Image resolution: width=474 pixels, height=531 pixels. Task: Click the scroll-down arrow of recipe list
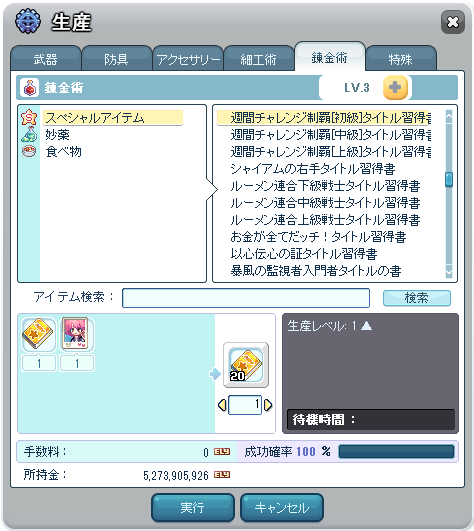pyautogui.click(x=449, y=271)
